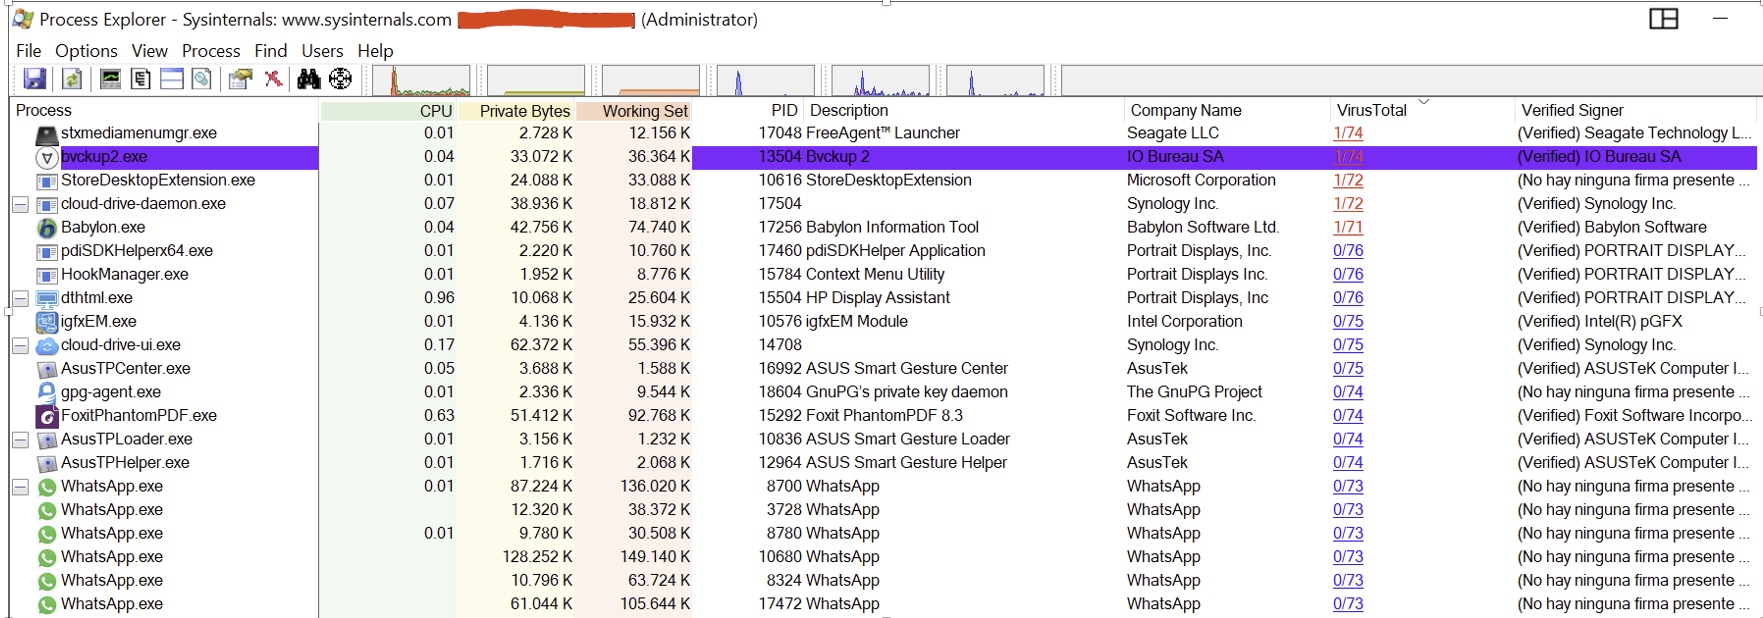Sort by the Working Set column header
Image resolution: width=1763 pixels, height=618 pixels.
point(634,110)
